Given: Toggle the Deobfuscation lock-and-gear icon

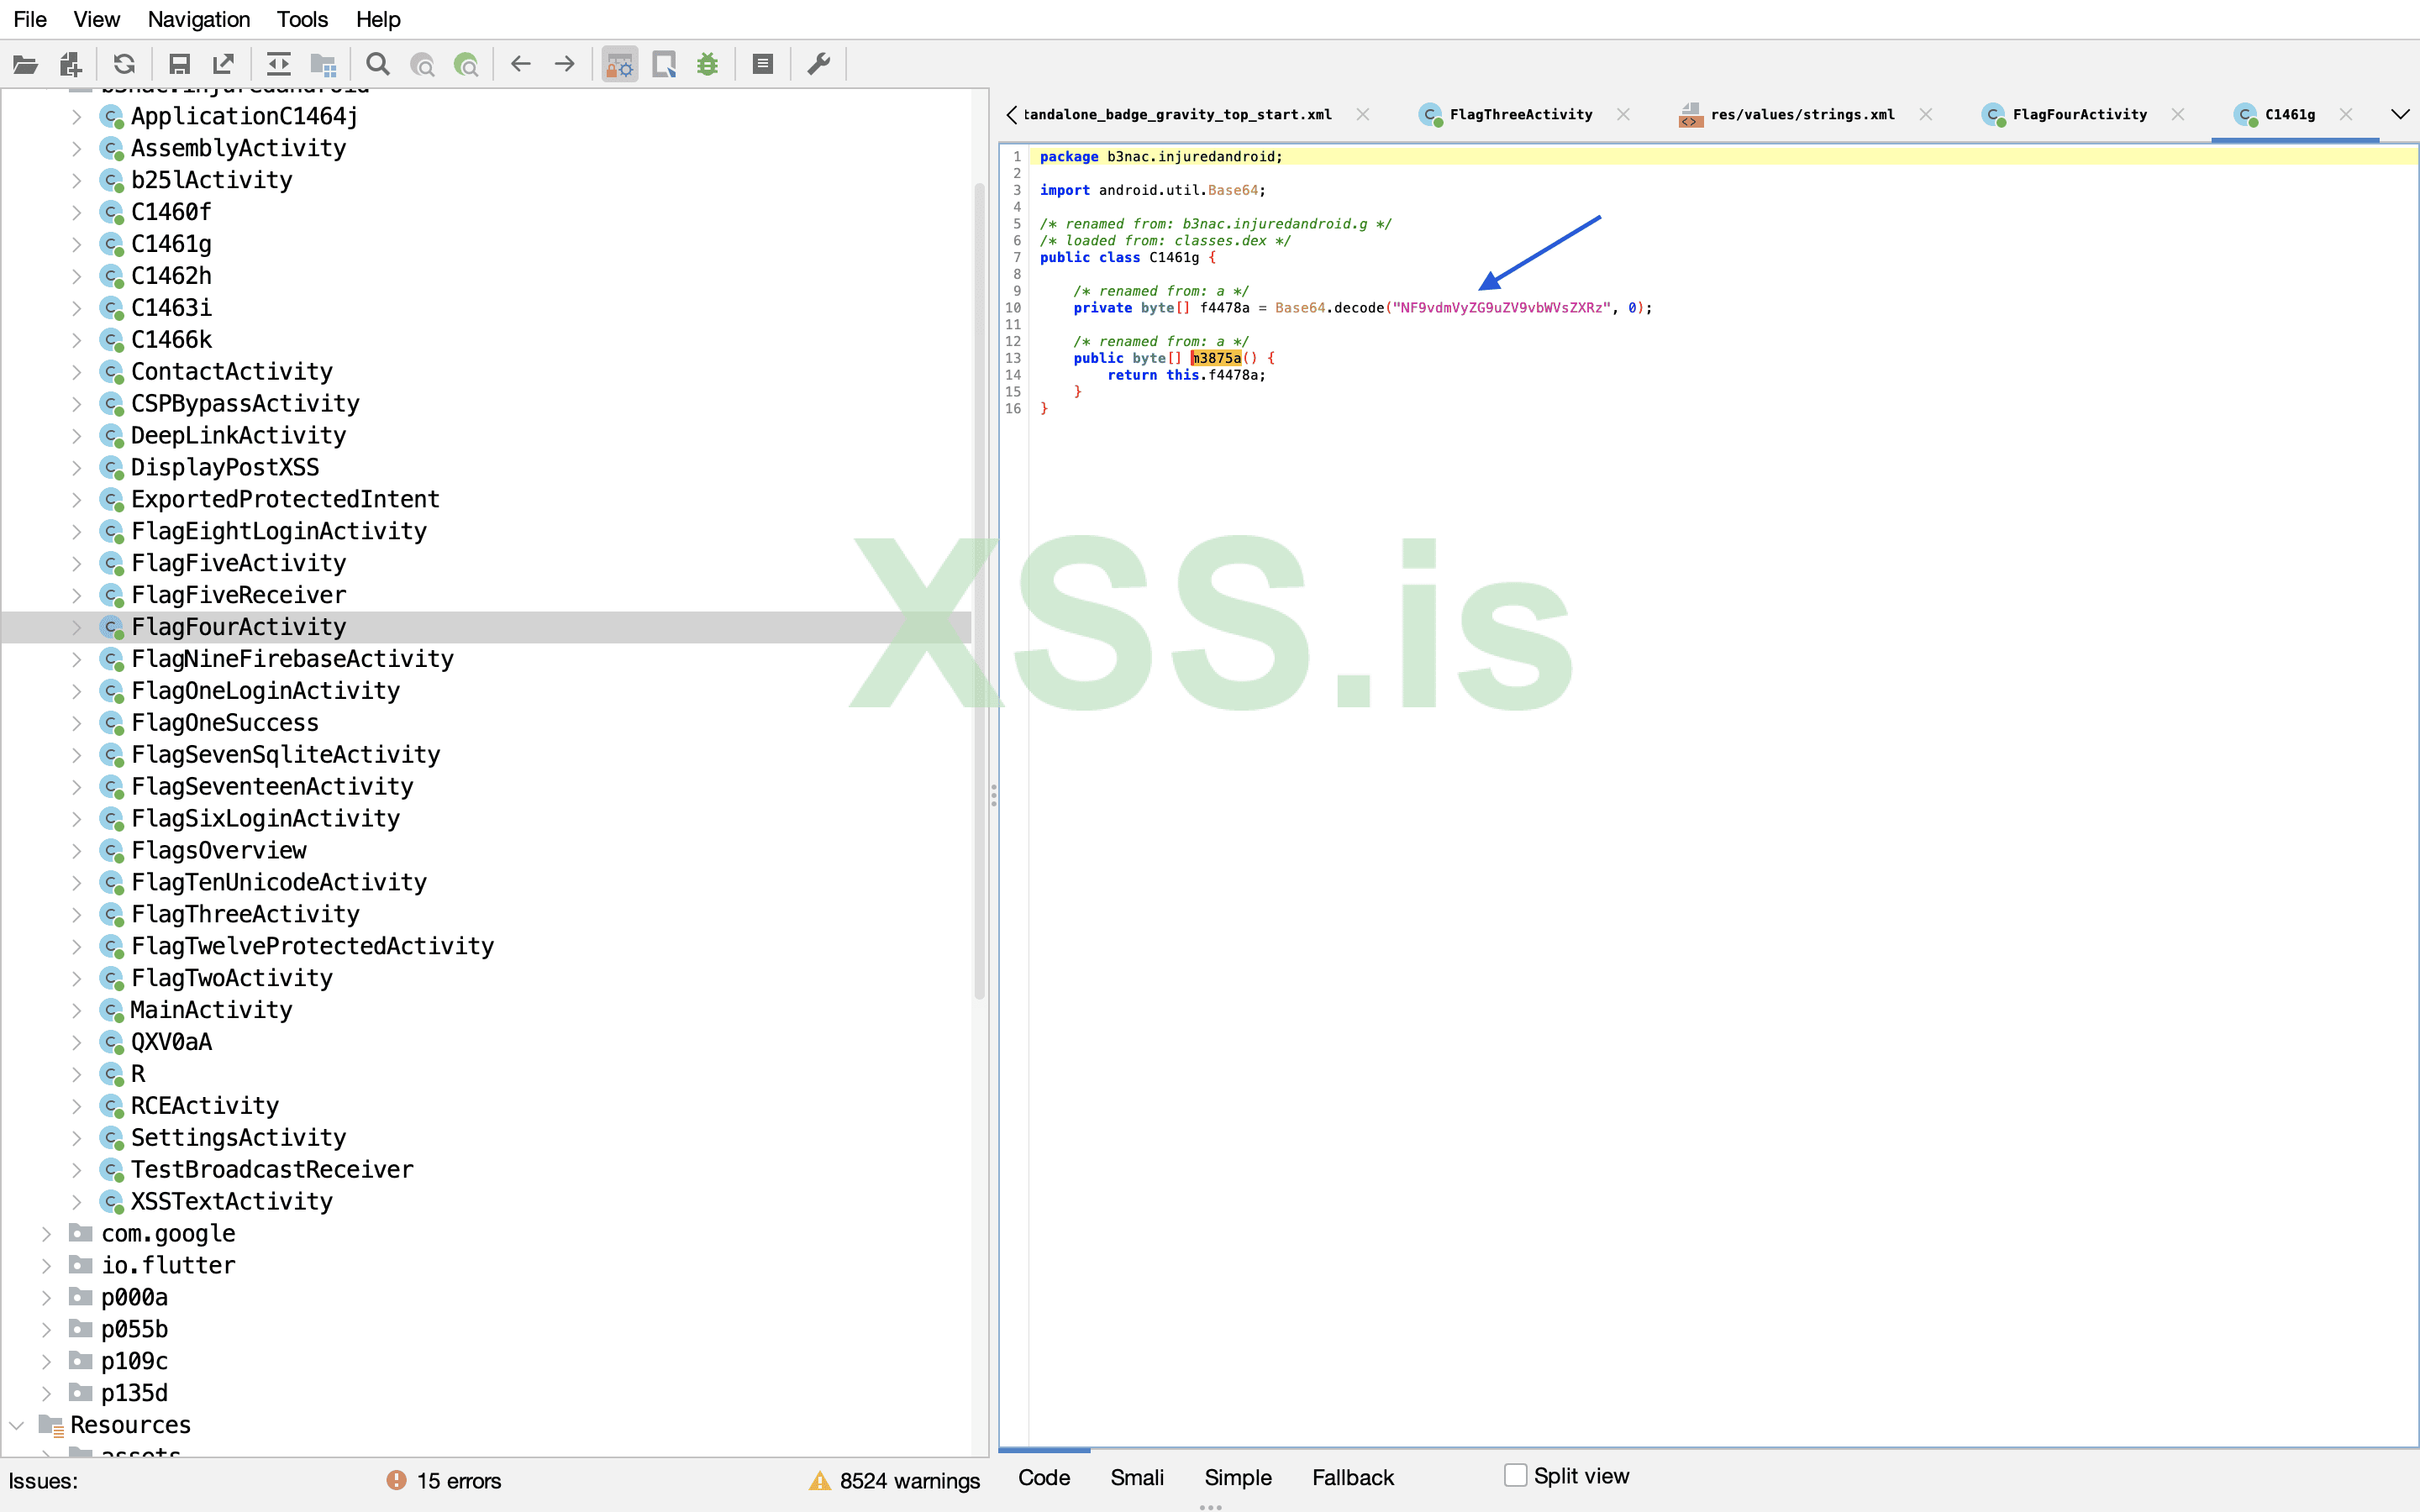Looking at the screenshot, I should (620, 65).
